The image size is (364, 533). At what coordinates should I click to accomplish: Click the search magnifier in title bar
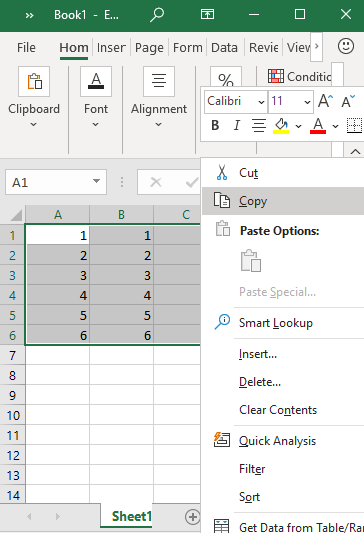[x=157, y=15]
